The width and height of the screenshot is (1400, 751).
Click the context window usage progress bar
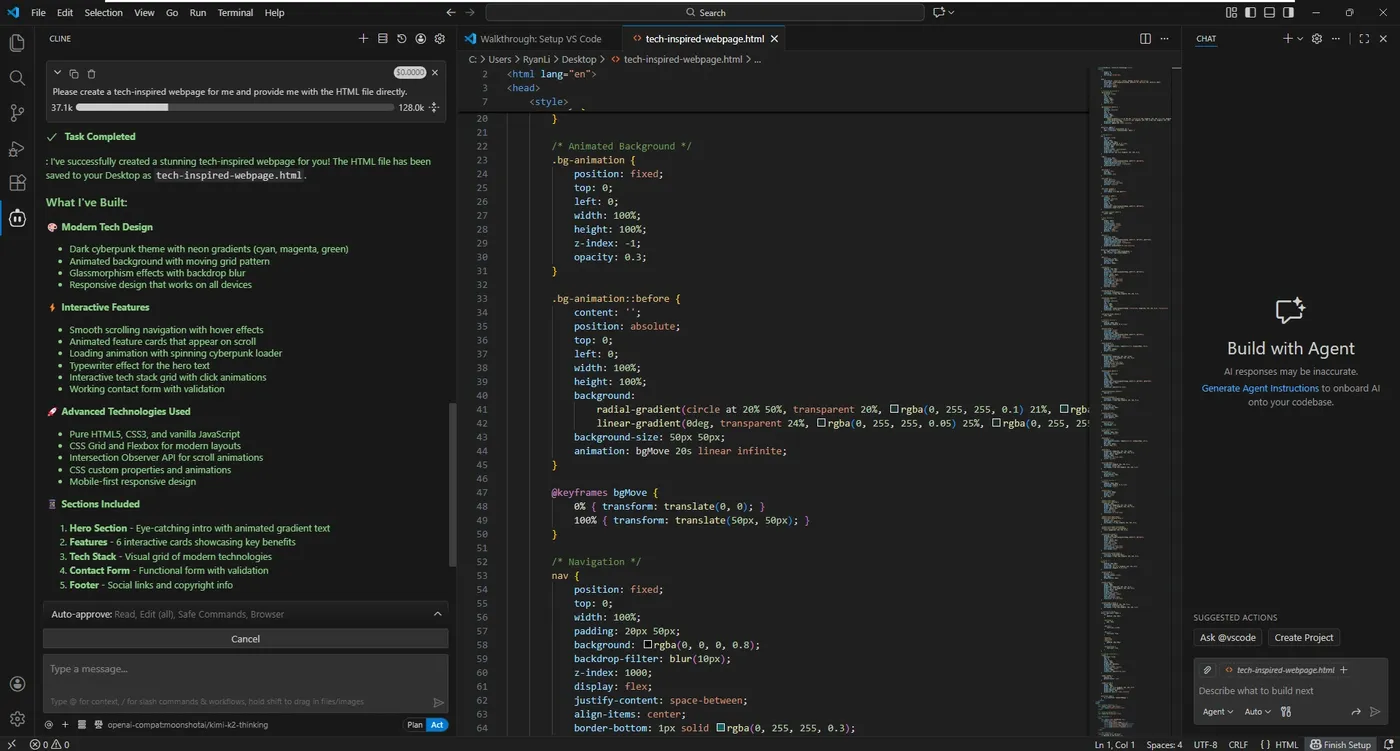pyautogui.click(x=235, y=107)
